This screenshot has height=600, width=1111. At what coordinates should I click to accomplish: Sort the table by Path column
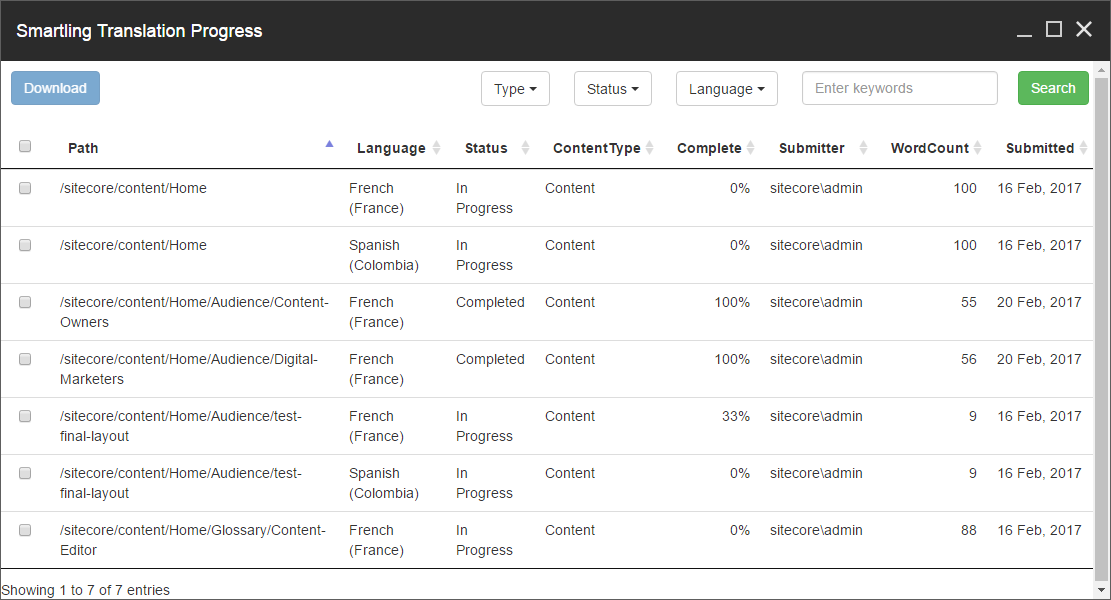click(196, 148)
